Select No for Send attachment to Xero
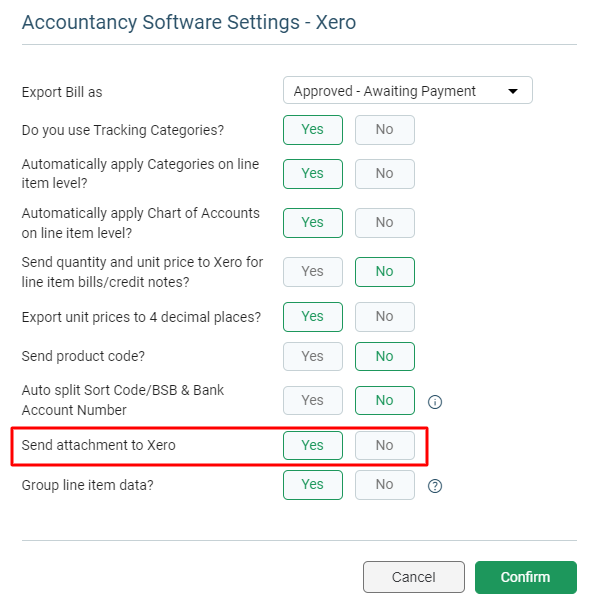Viewport: 603px width, 607px height. [x=385, y=445]
